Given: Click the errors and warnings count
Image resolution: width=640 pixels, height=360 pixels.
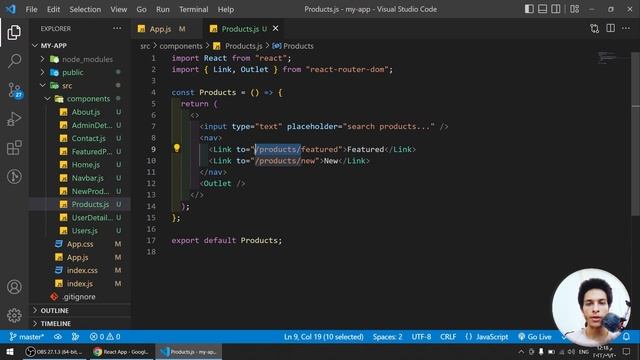Looking at the screenshot, I should [105, 337].
